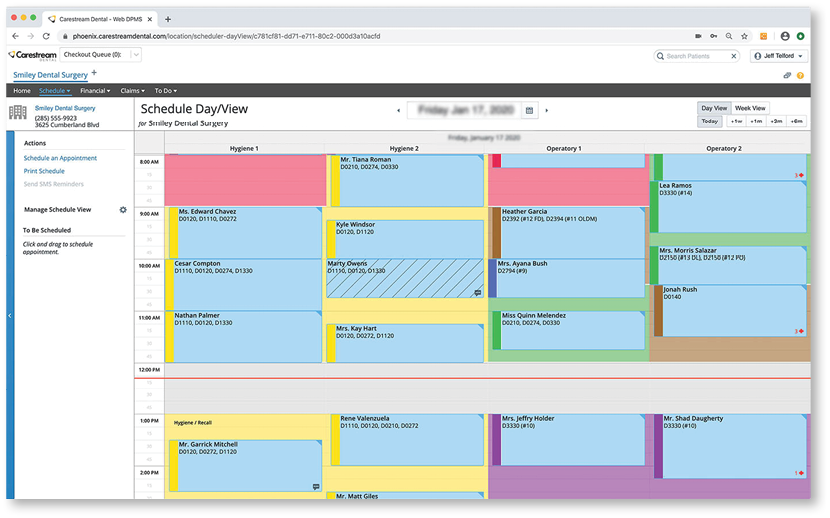Image resolution: width=830 pixels, height=518 pixels.
Task: Open the Claims menu
Action: click(x=132, y=91)
